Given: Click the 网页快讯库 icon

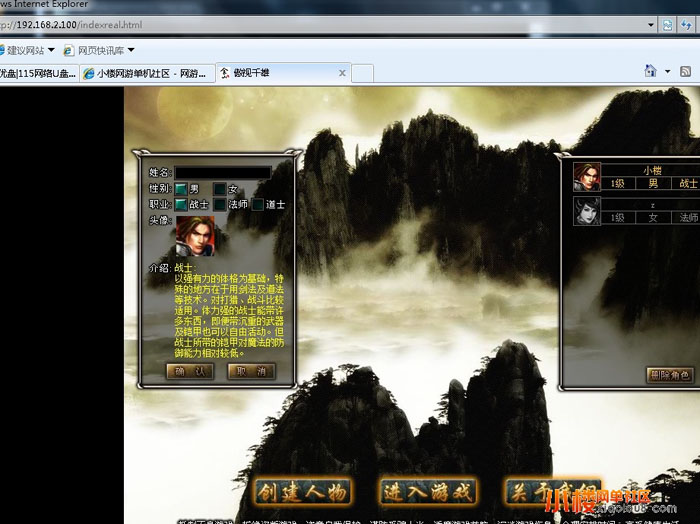Looking at the screenshot, I should point(69,50).
